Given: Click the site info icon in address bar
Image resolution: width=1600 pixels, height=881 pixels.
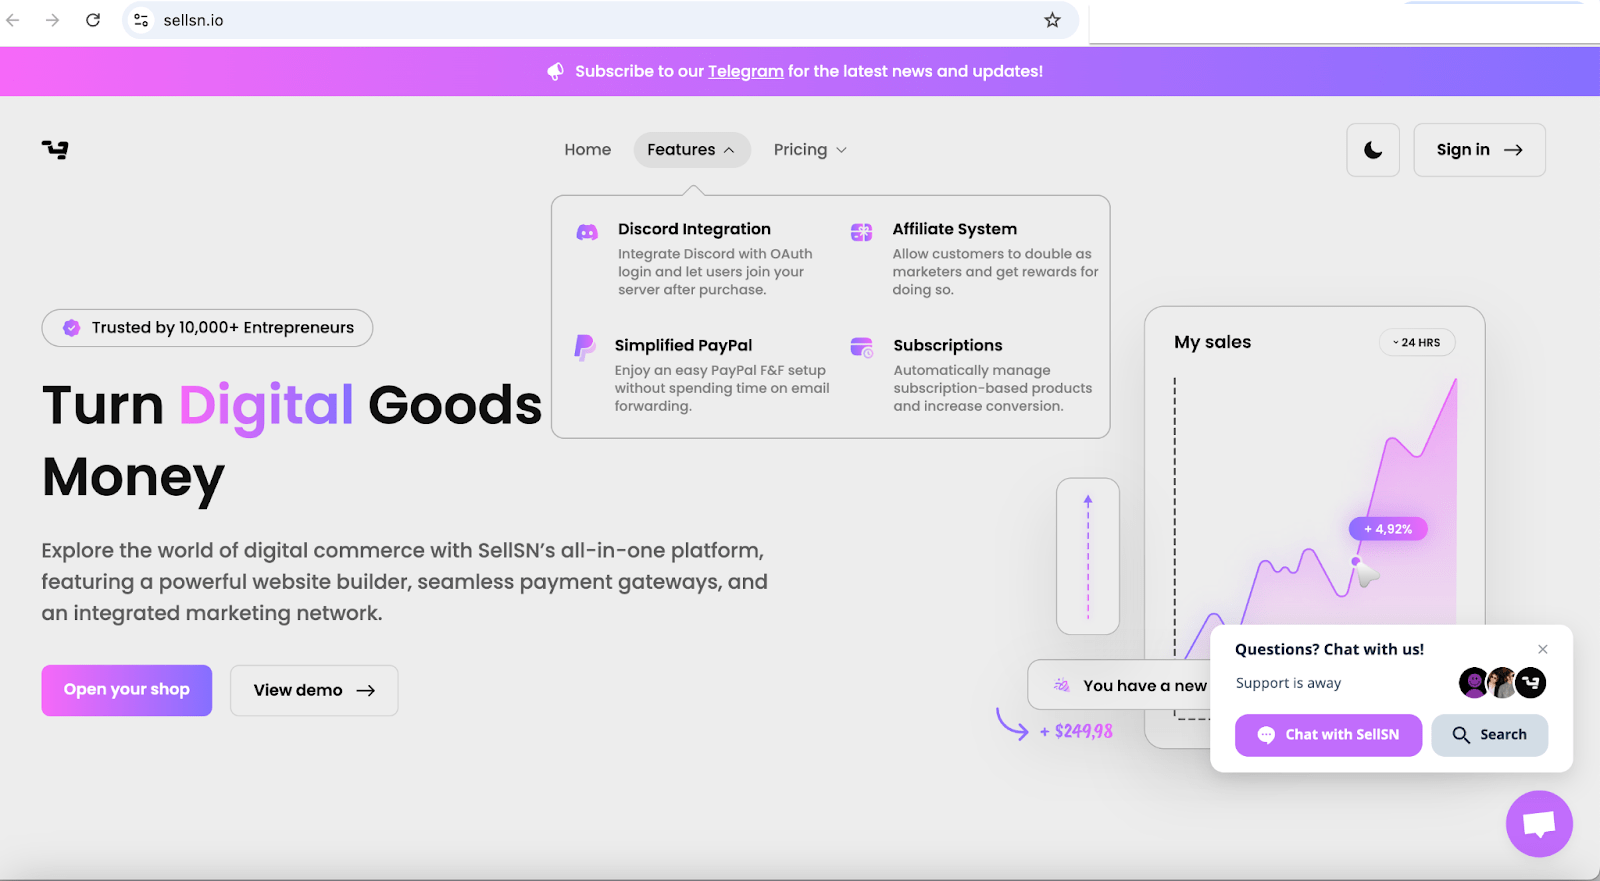Looking at the screenshot, I should (x=141, y=20).
